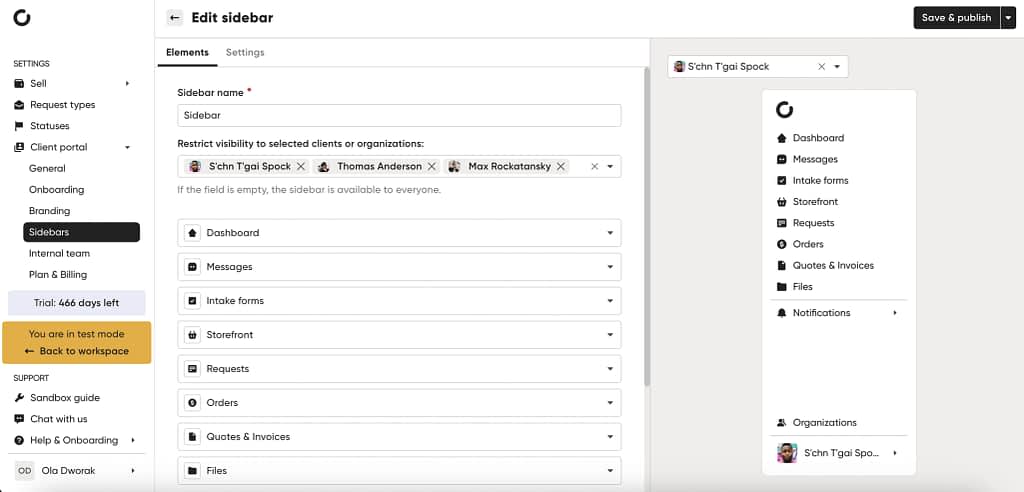The height and width of the screenshot is (492, 1024).
Task: Click the app logo in top-left corner
Action: pyautogui.click(x=22, y=18)
